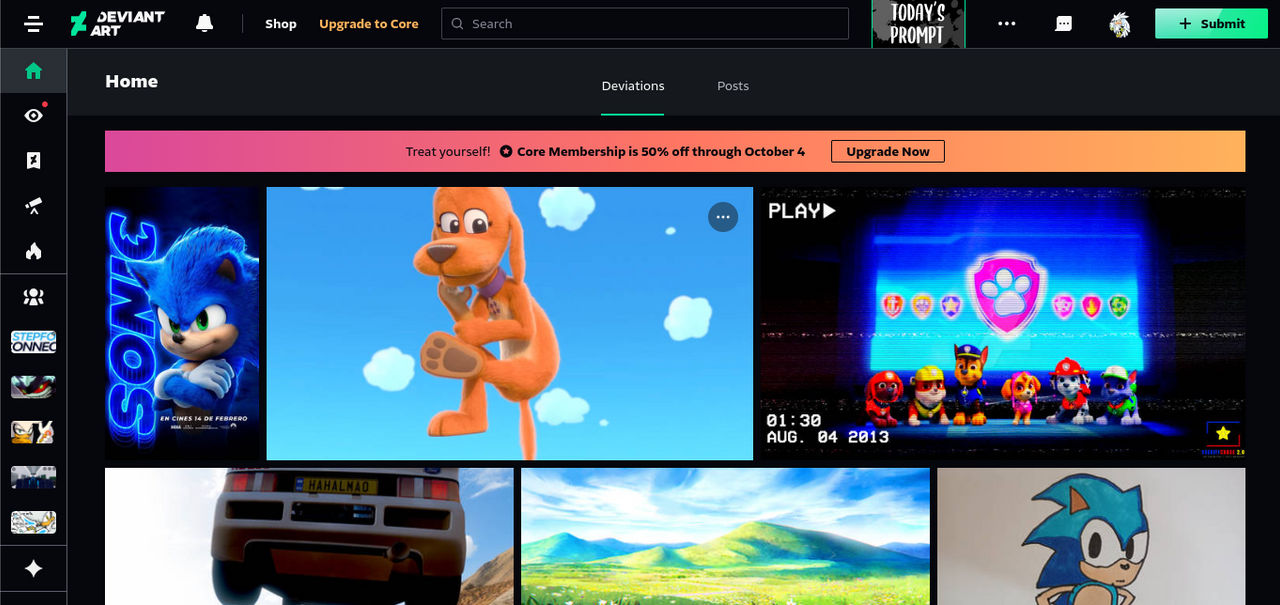This screenshot has height=605, width=1280.
Task: Click the Upgrade Now button
Action: [x=888, y=152]
